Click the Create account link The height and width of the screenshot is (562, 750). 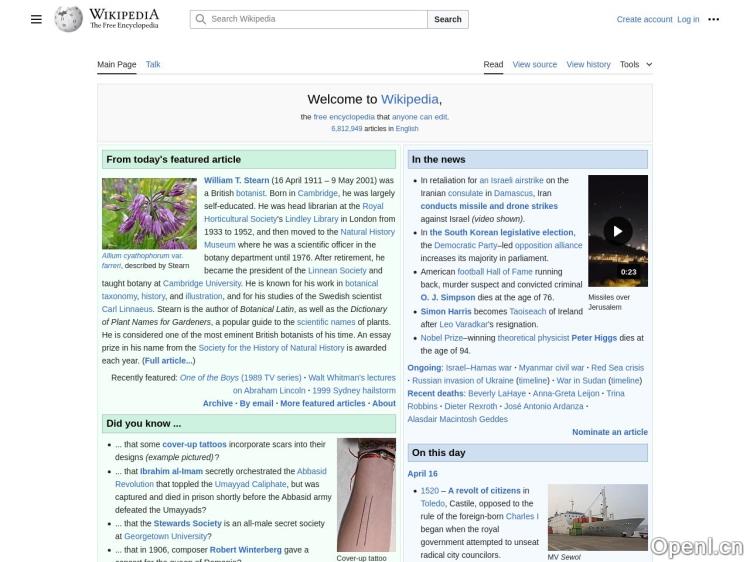click(x=644, y=19)
